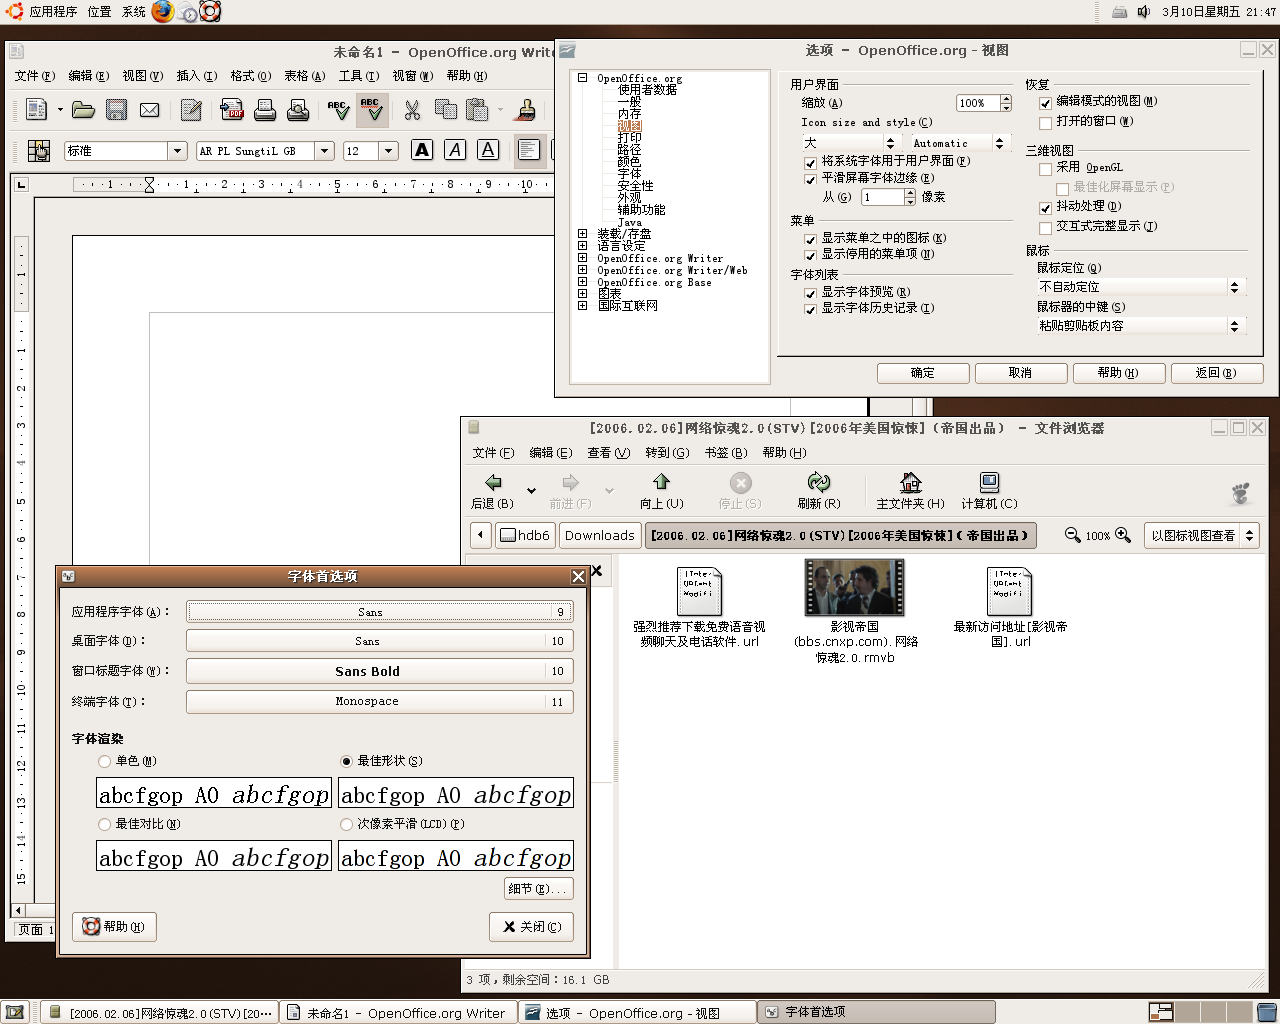Screen dimensions: 1280x1024
Task: Zoom in with magnifier plus icon
Action: pyautogui.click(x=1123, y=535)
